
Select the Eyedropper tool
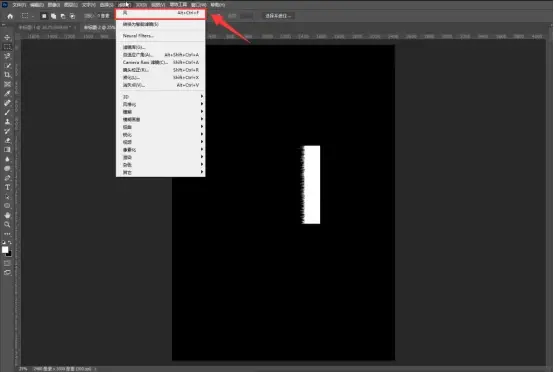[x=7, y=93]
